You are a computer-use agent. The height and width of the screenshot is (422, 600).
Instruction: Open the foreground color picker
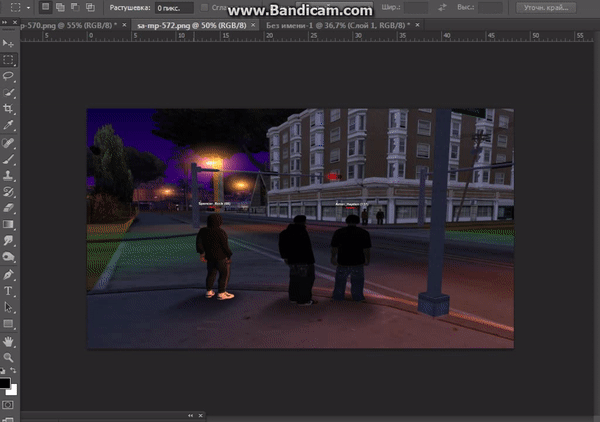(x=5, y=383)
